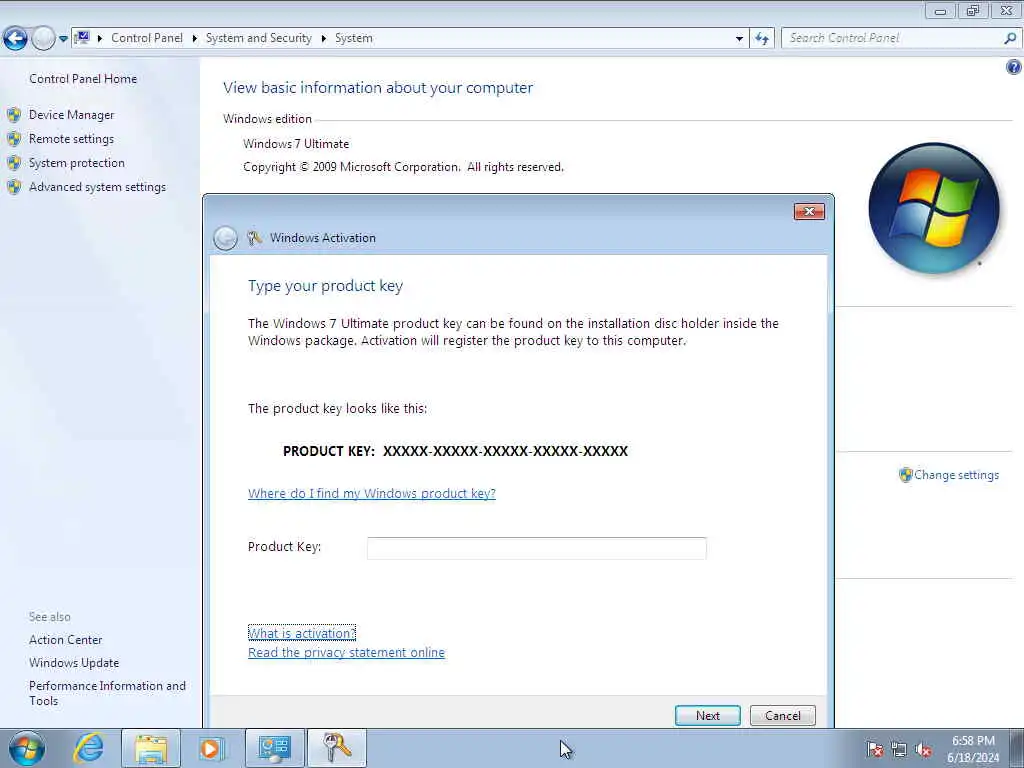
Task: Switch to Windows Activation taskbar button
Action: [337, 748]
